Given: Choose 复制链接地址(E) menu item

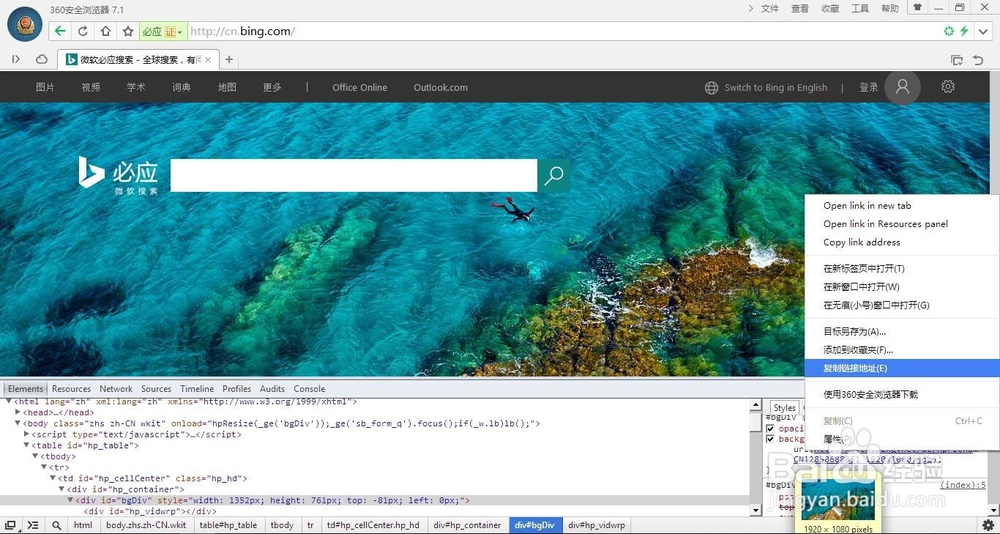Looking at the screenshot, I should (902, 368).
